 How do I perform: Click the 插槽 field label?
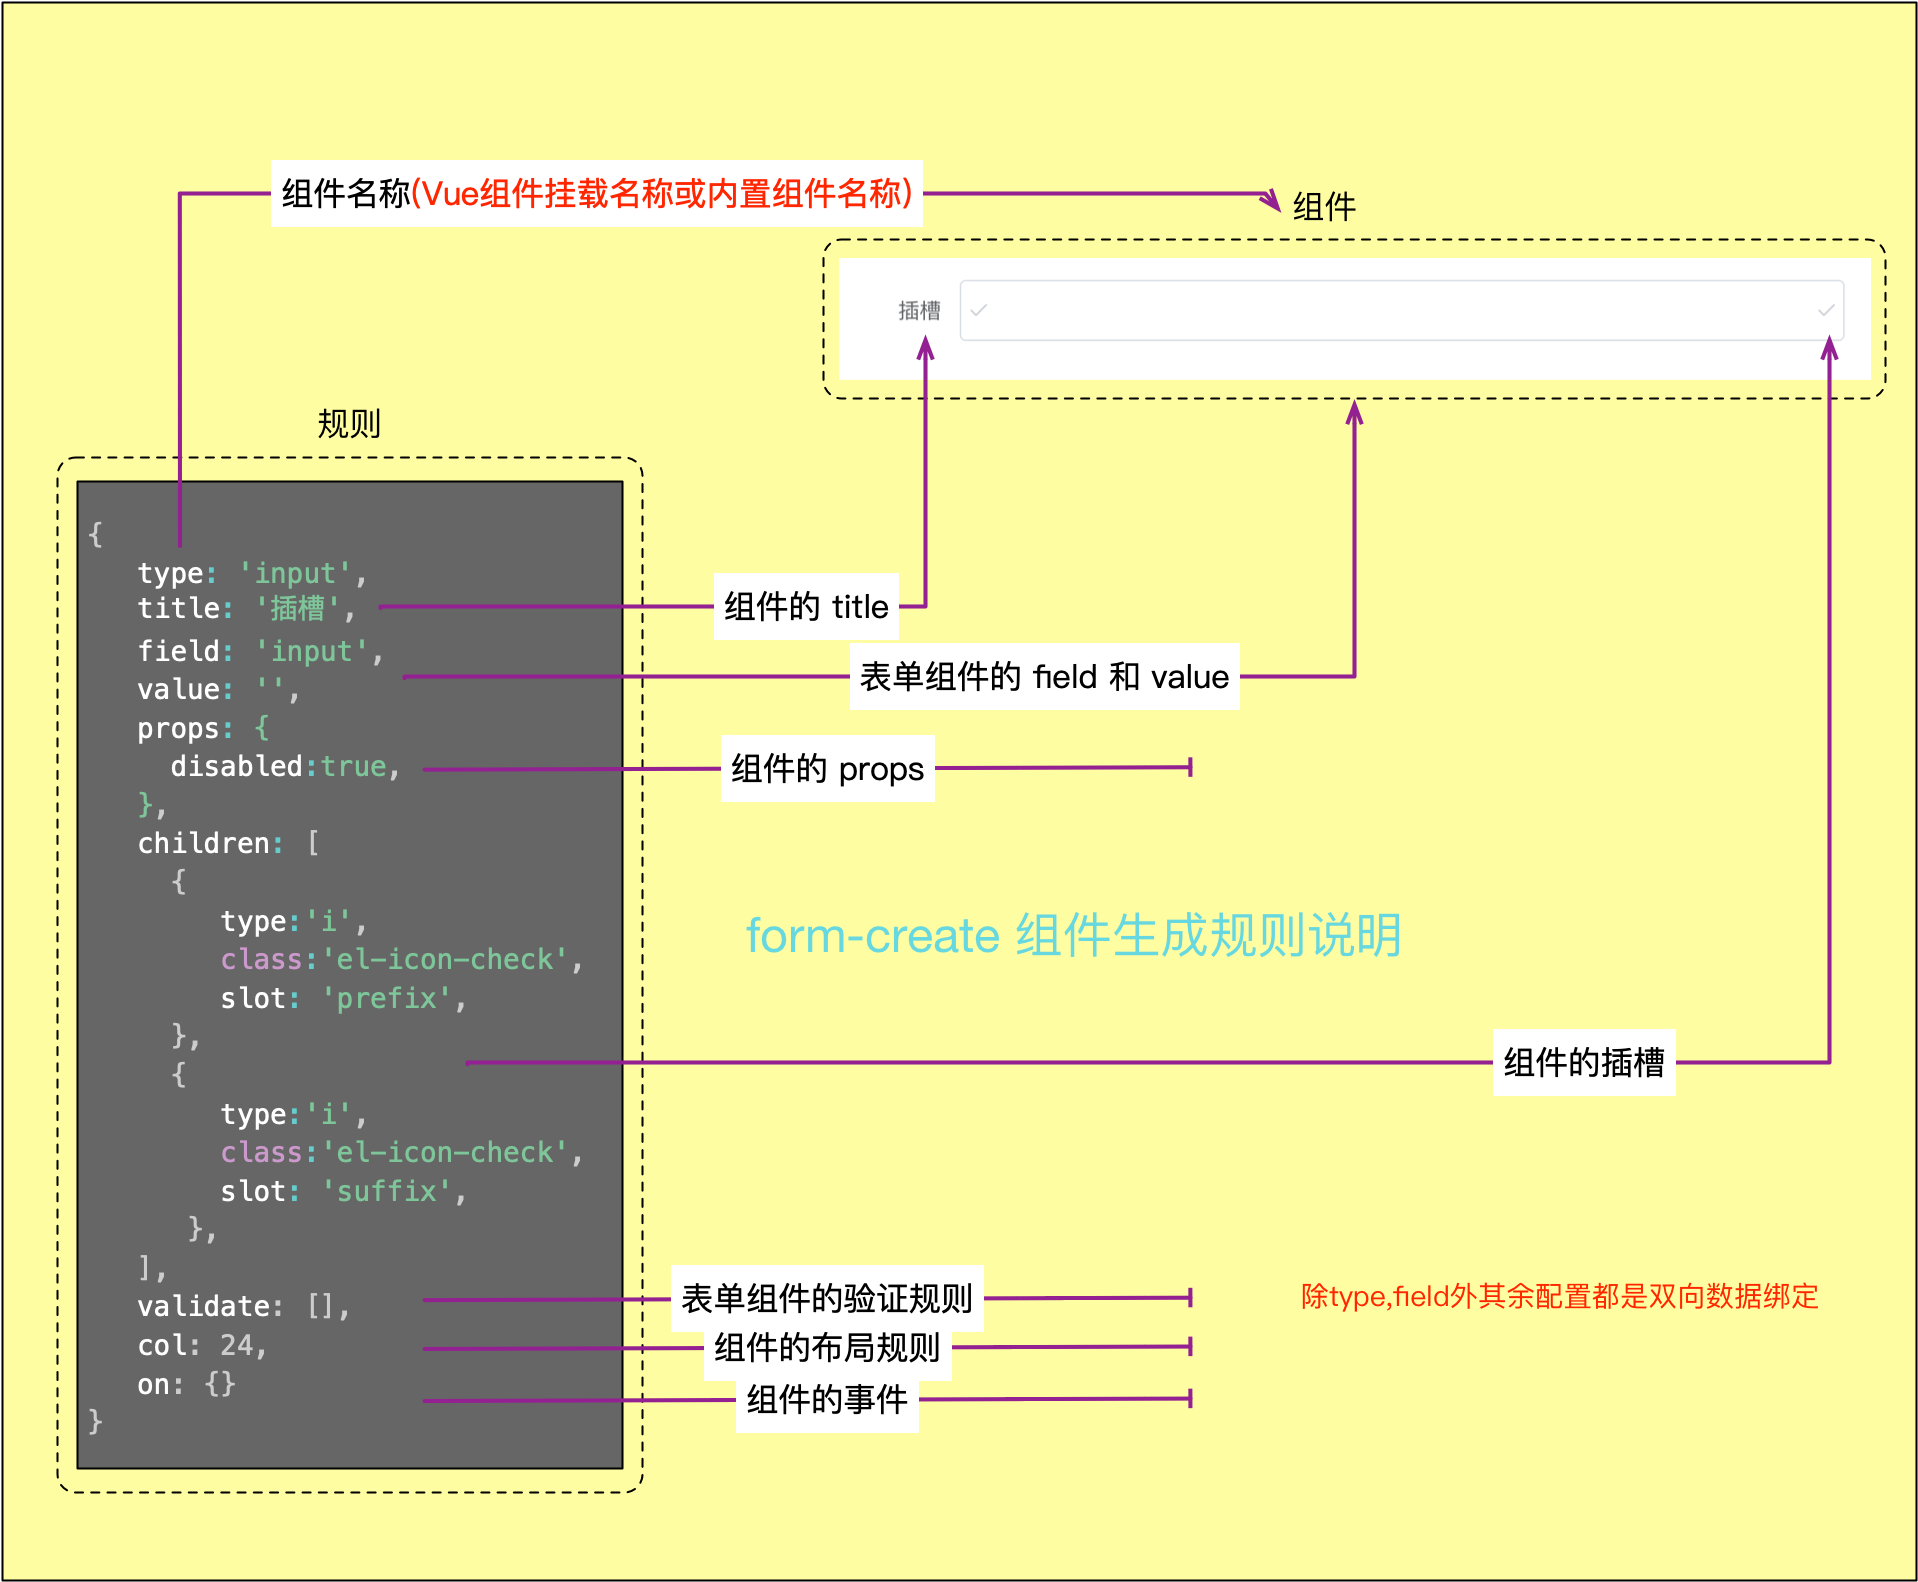pyautogui.click(x=918, y=311)
